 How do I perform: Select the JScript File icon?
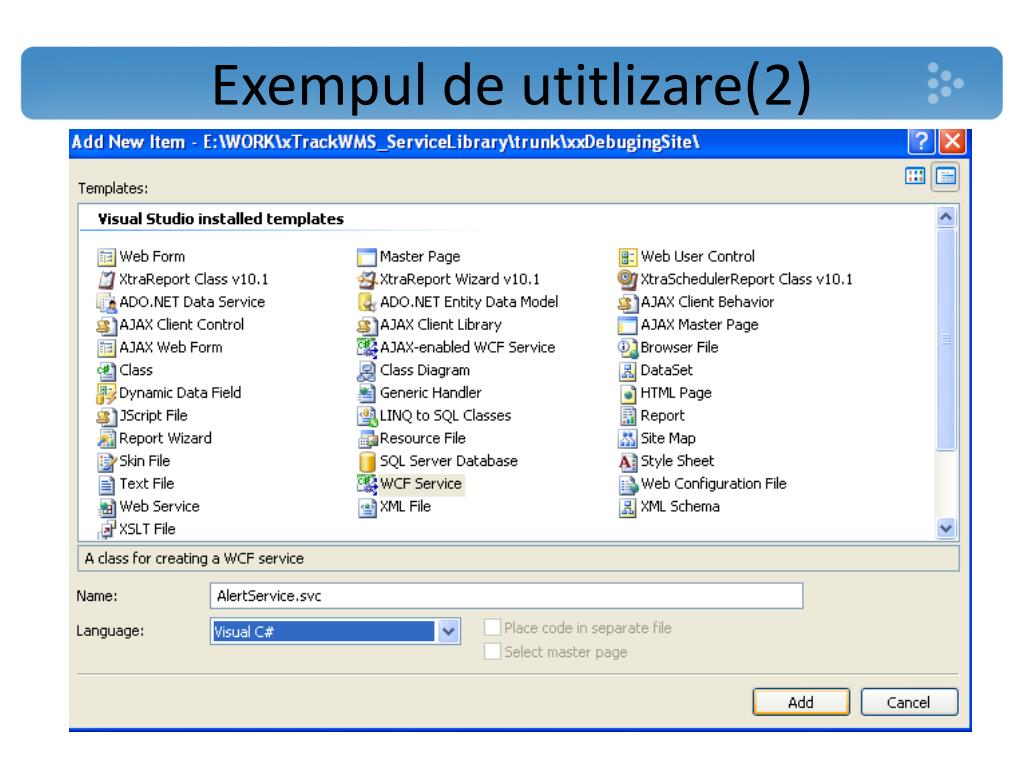click(106, 417)
